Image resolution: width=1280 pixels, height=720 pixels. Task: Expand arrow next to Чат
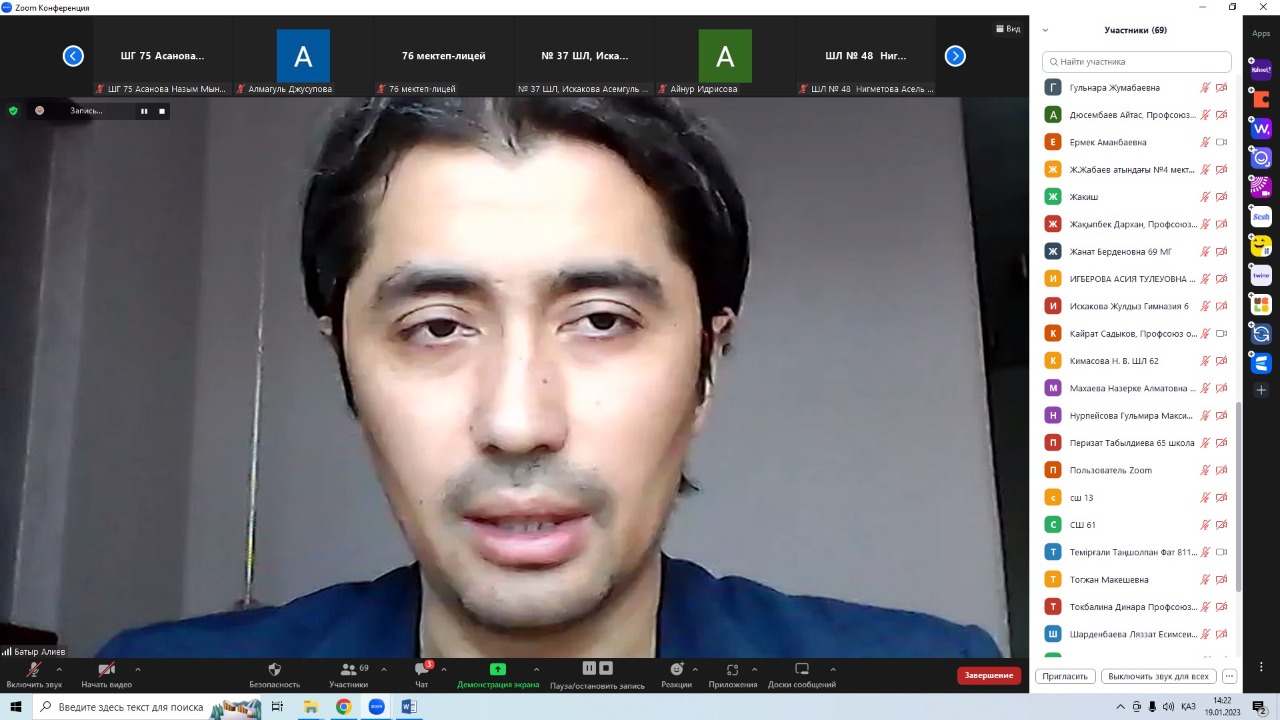(444, 669)
